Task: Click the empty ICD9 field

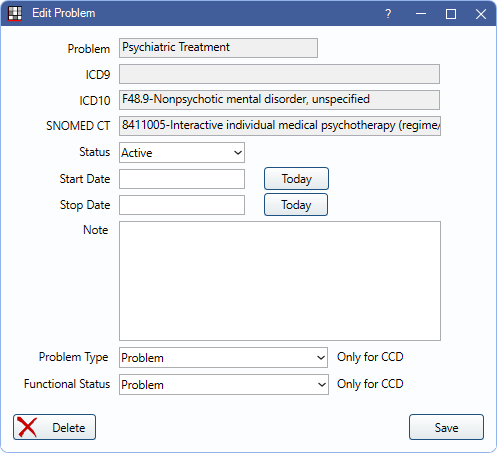Action: click(279, 74)
